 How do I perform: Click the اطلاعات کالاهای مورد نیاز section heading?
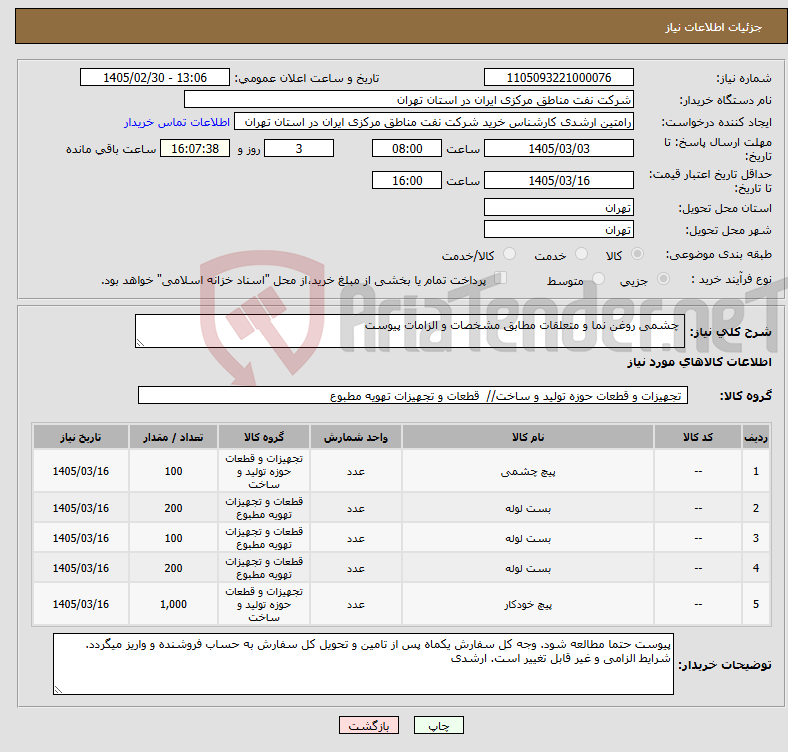point(699,362)
